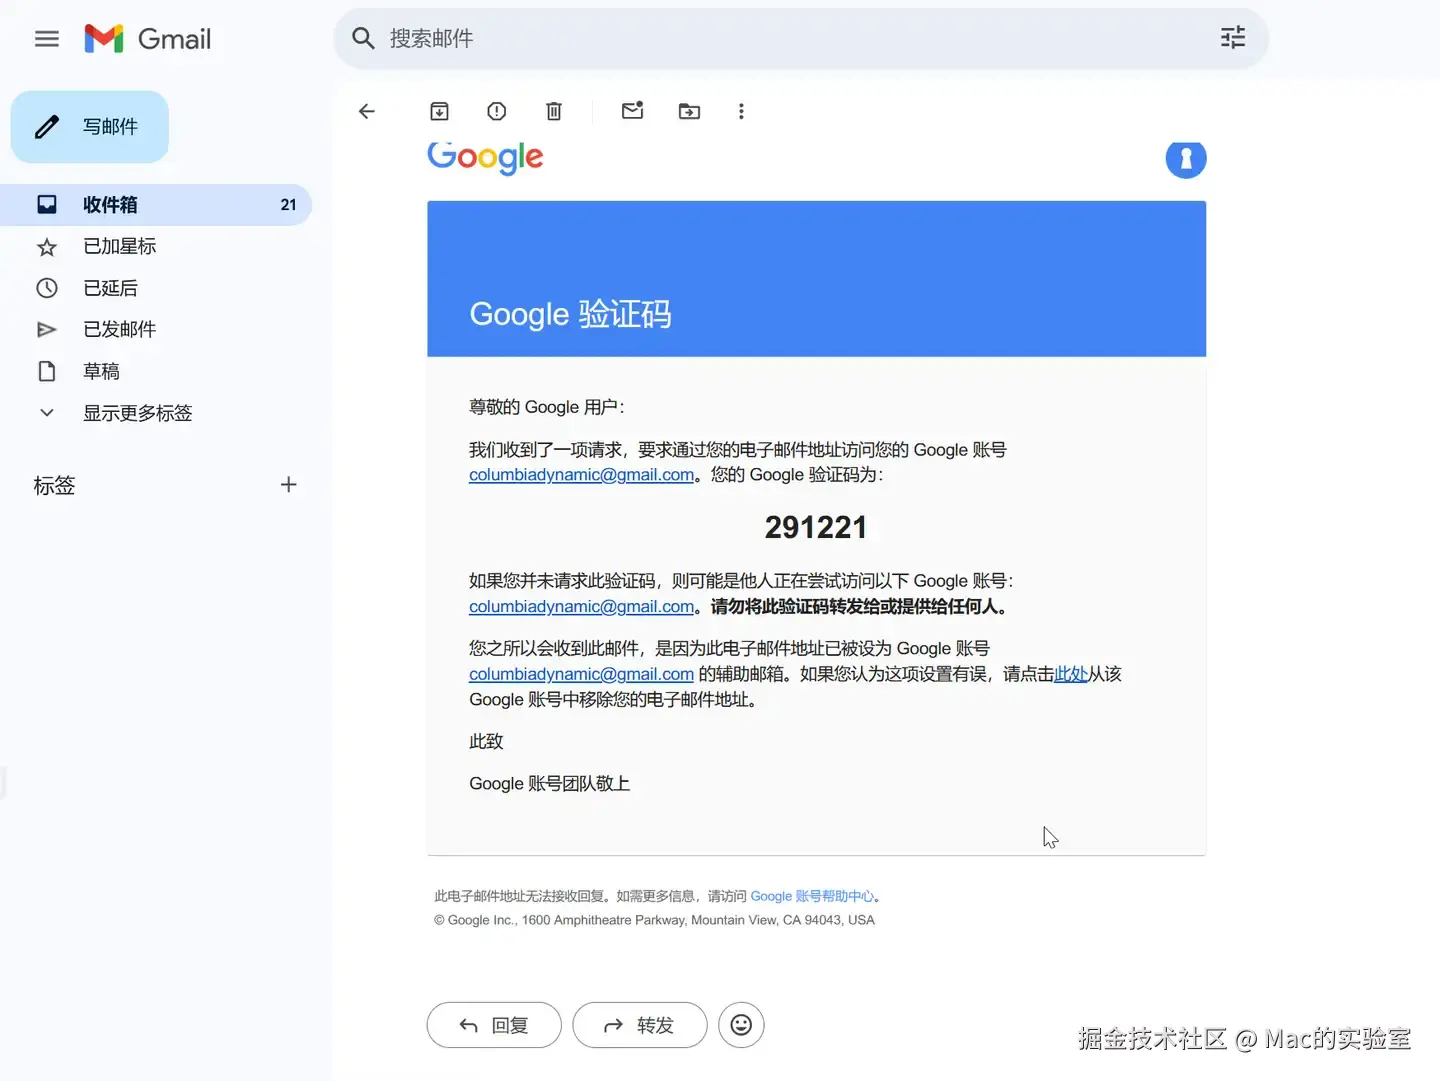Click the verification code 291221

pyautogui.click(x=816, y=527)
